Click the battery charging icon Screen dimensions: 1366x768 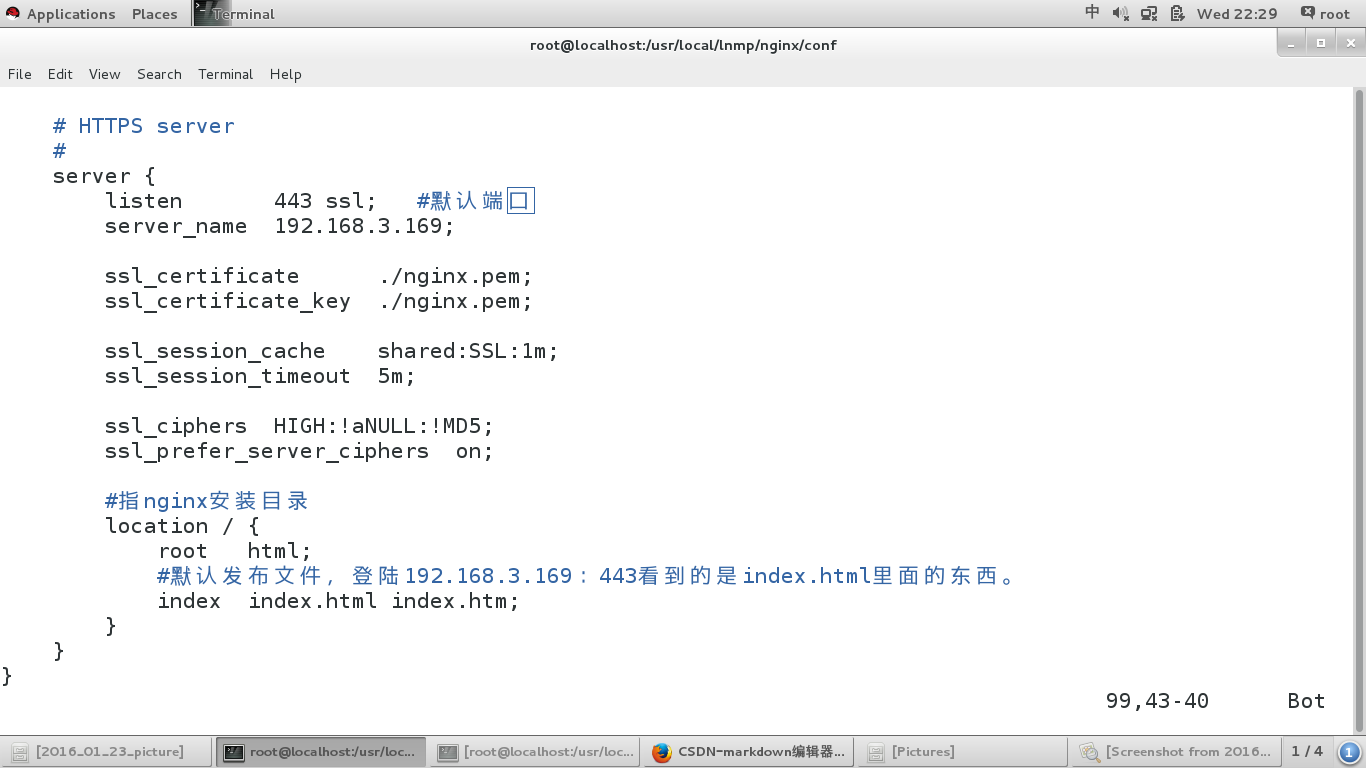click(x=1178, y=13)
